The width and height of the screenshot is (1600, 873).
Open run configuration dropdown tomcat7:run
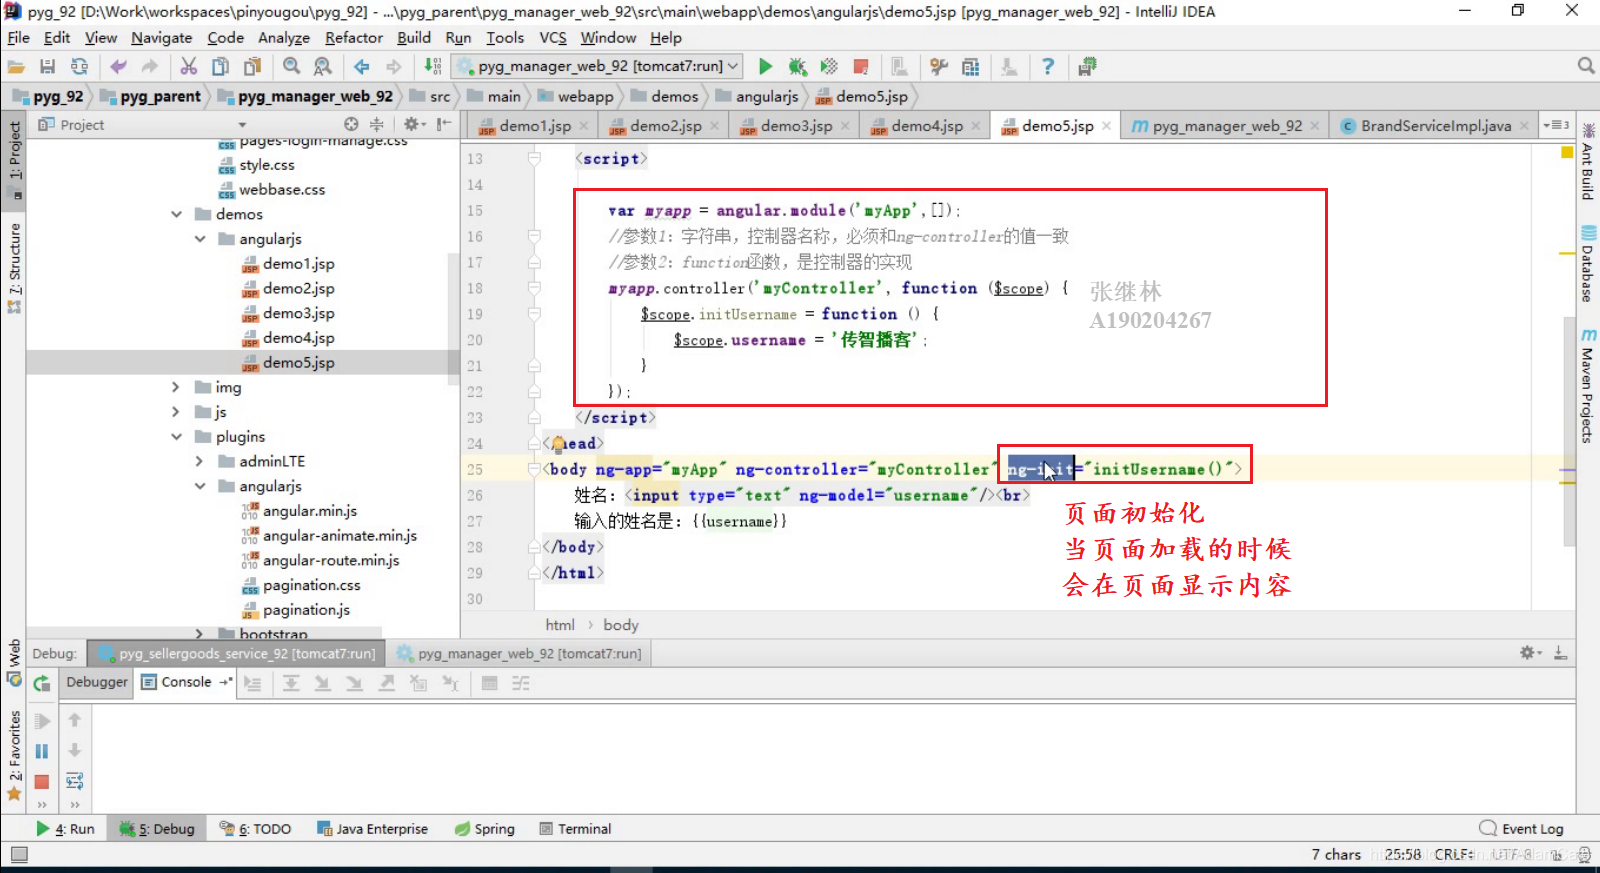pyautogui.click(x=598, y=66)
